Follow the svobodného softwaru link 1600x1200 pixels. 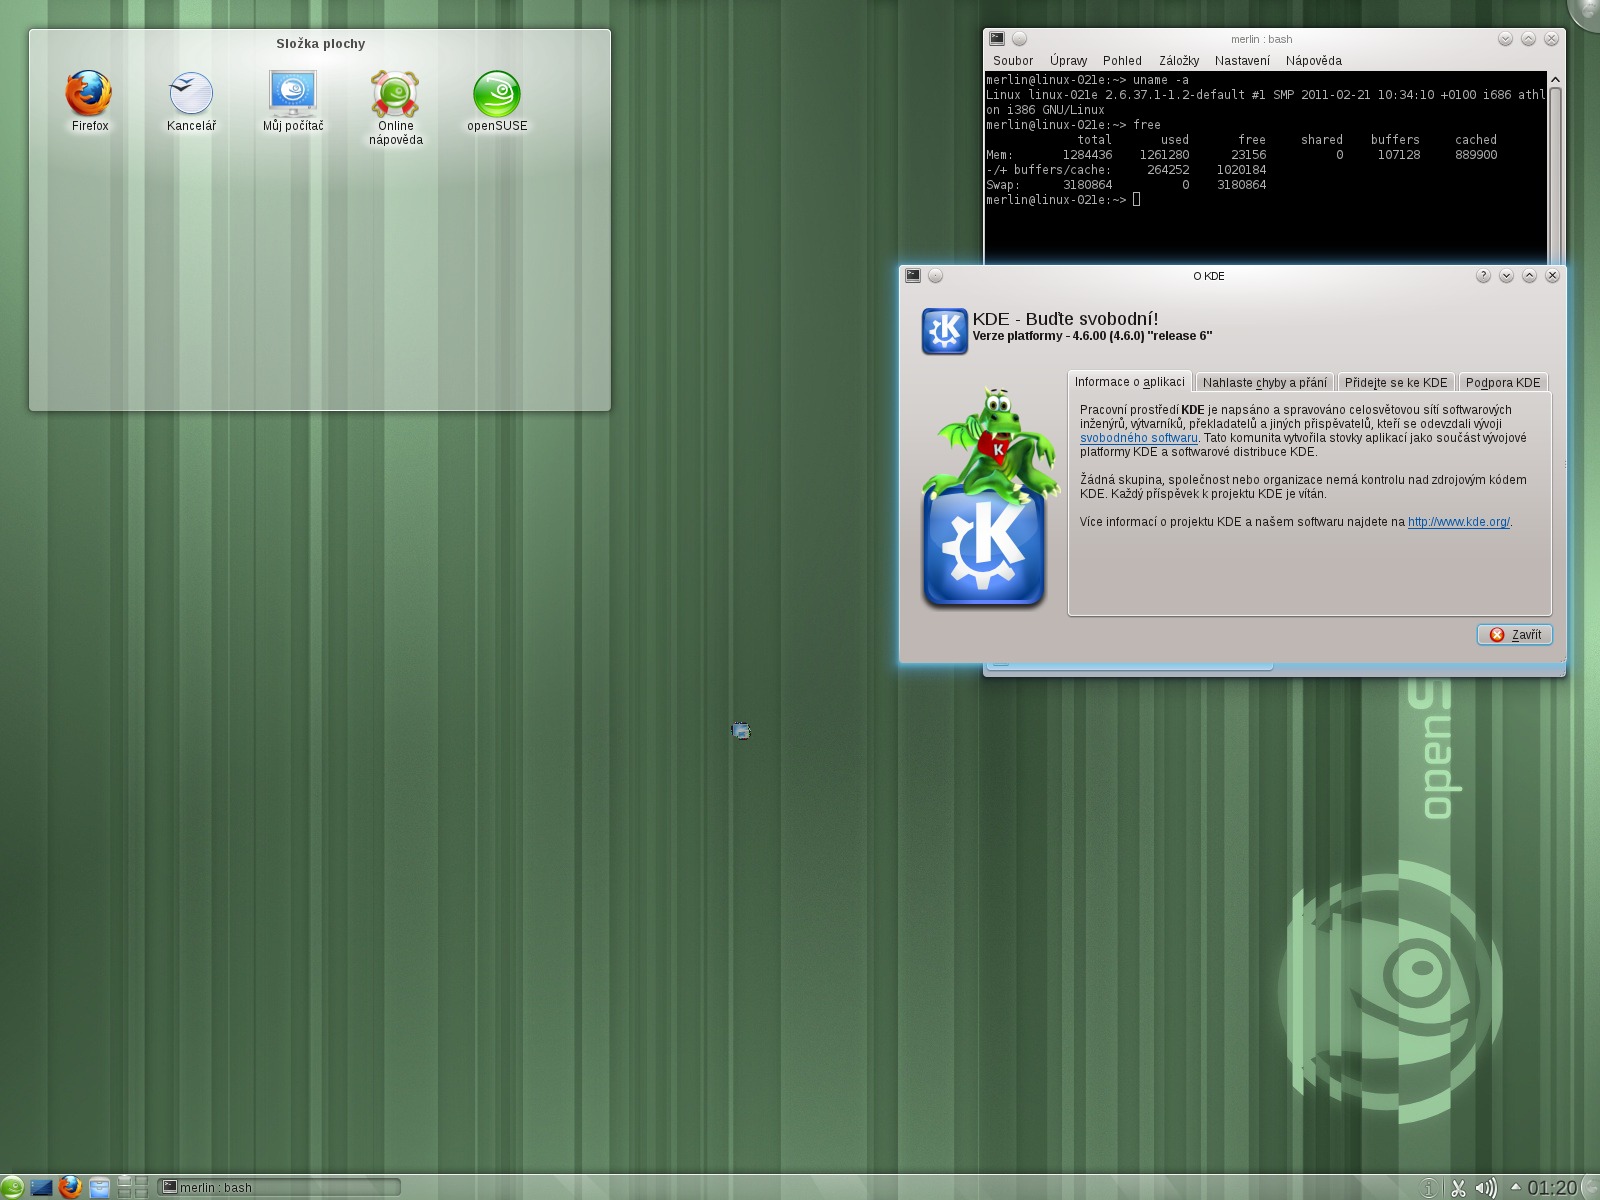pos(1138,438)
